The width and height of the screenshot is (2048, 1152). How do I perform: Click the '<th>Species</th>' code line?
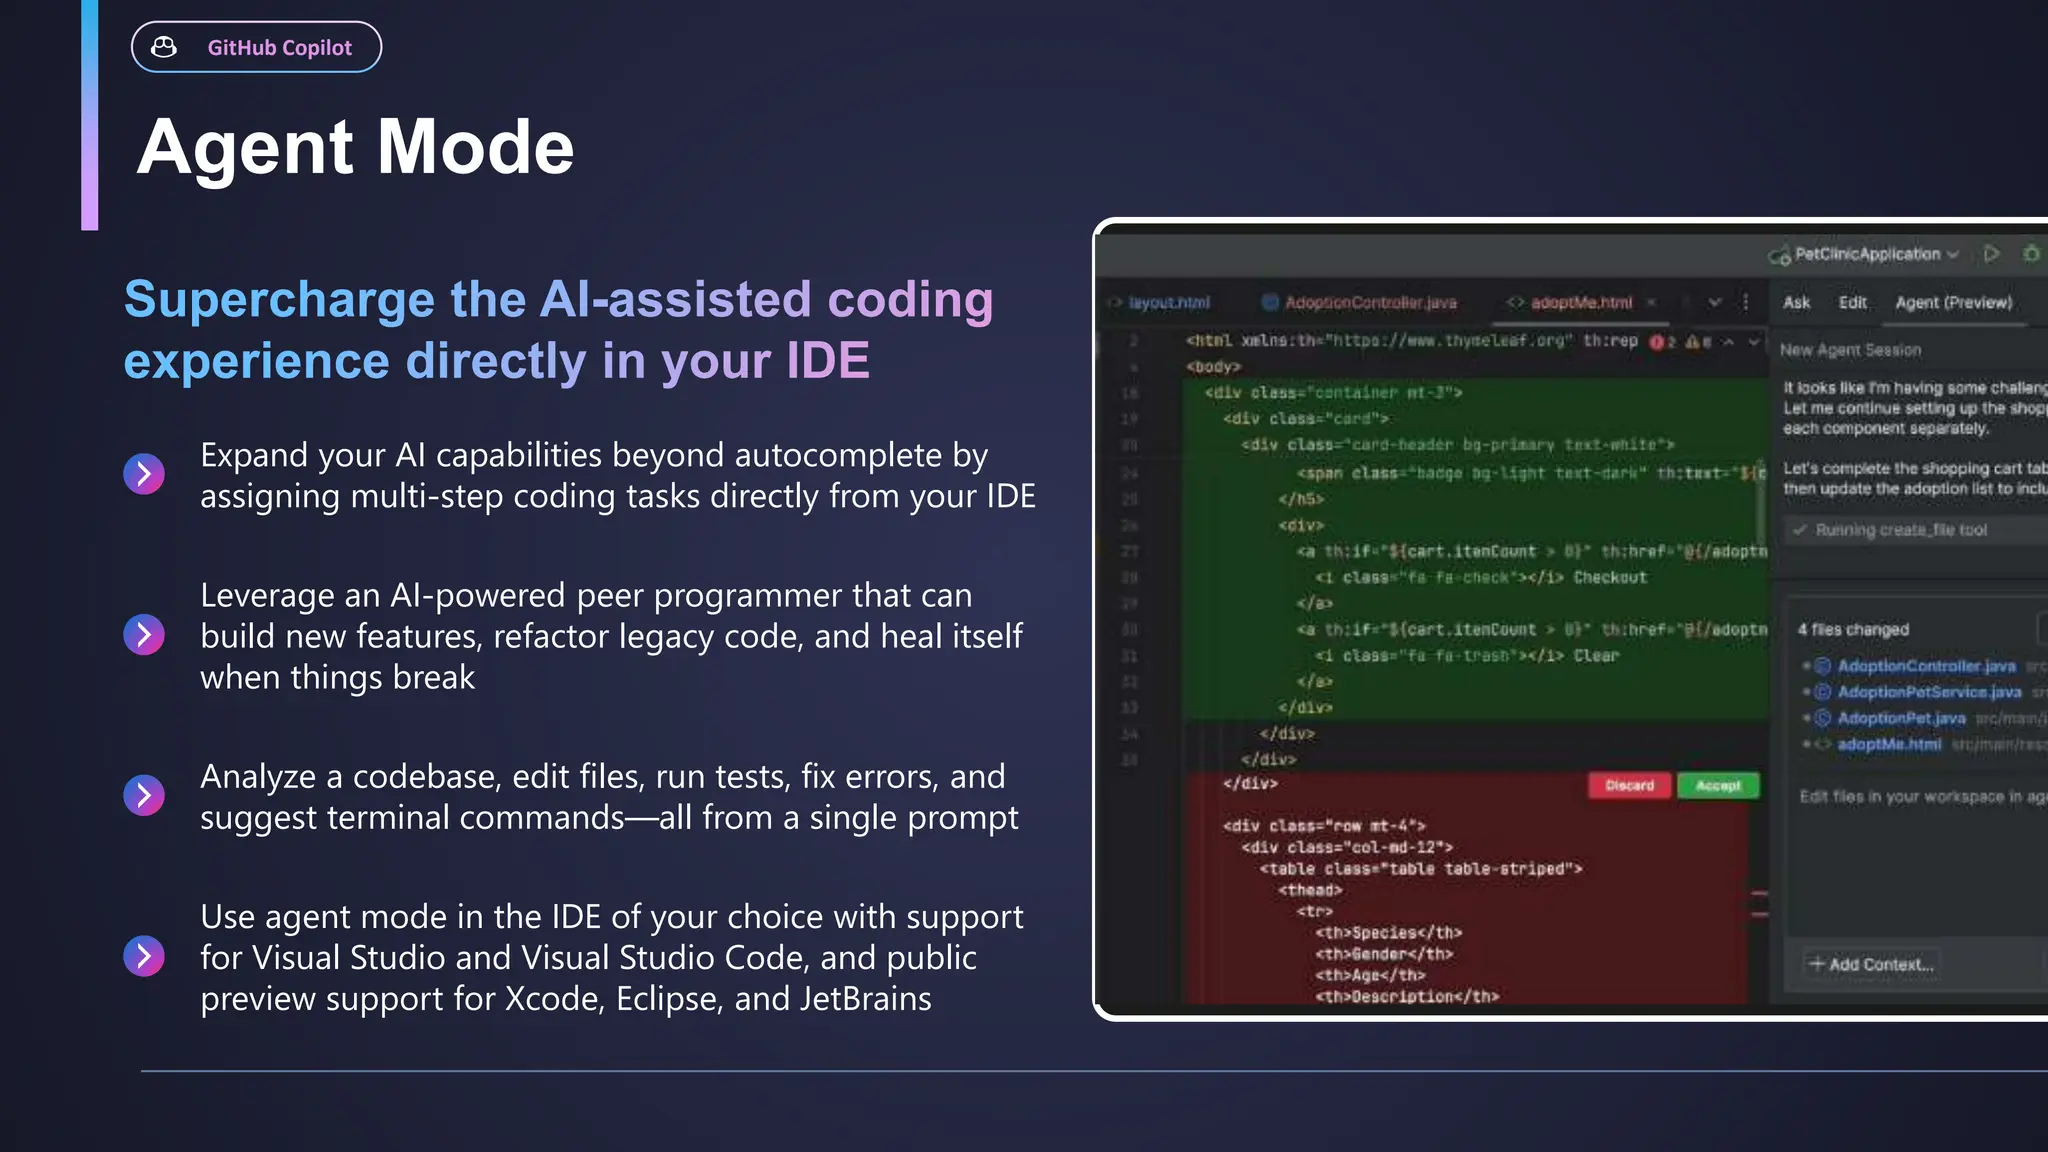pyautogui.click(x=1388, y=932)
